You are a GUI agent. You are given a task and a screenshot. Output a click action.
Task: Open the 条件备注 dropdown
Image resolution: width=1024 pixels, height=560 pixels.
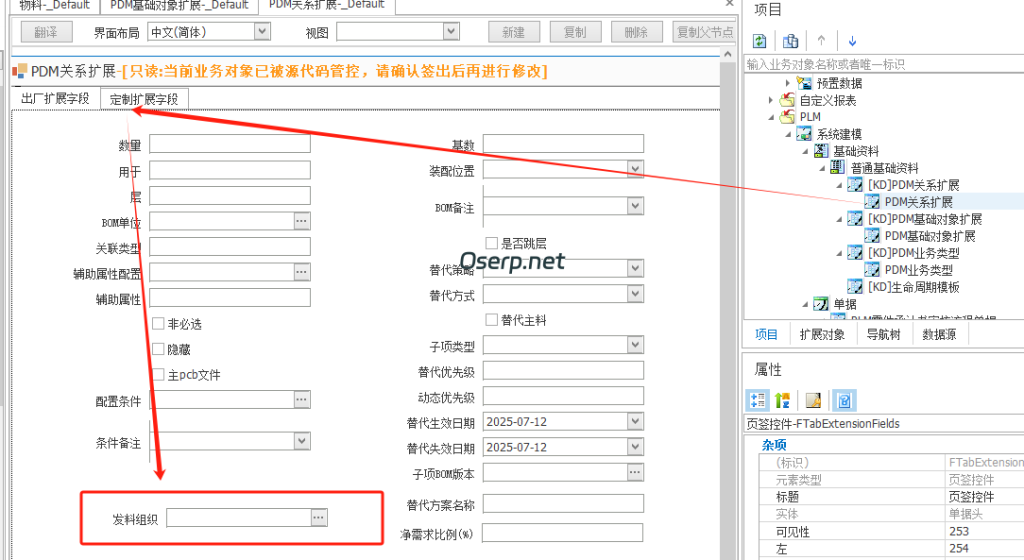[302, 441]
